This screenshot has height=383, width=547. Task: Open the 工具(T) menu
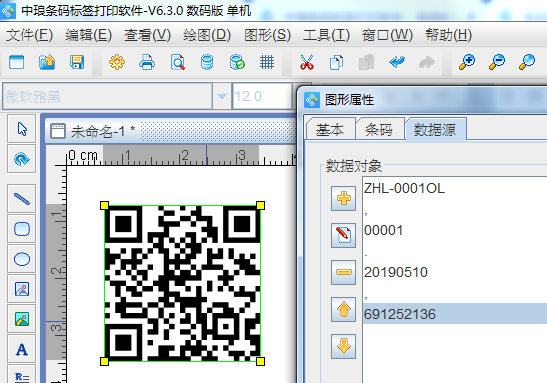click(x=326, y=35)
